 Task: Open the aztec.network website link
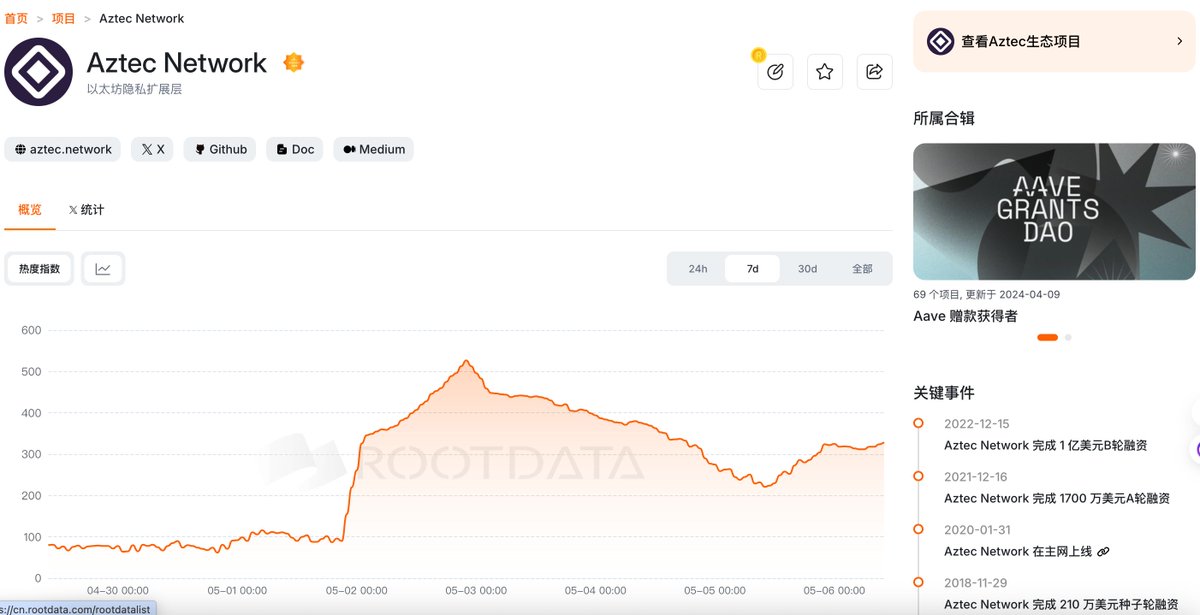click(x=63, y=149)
